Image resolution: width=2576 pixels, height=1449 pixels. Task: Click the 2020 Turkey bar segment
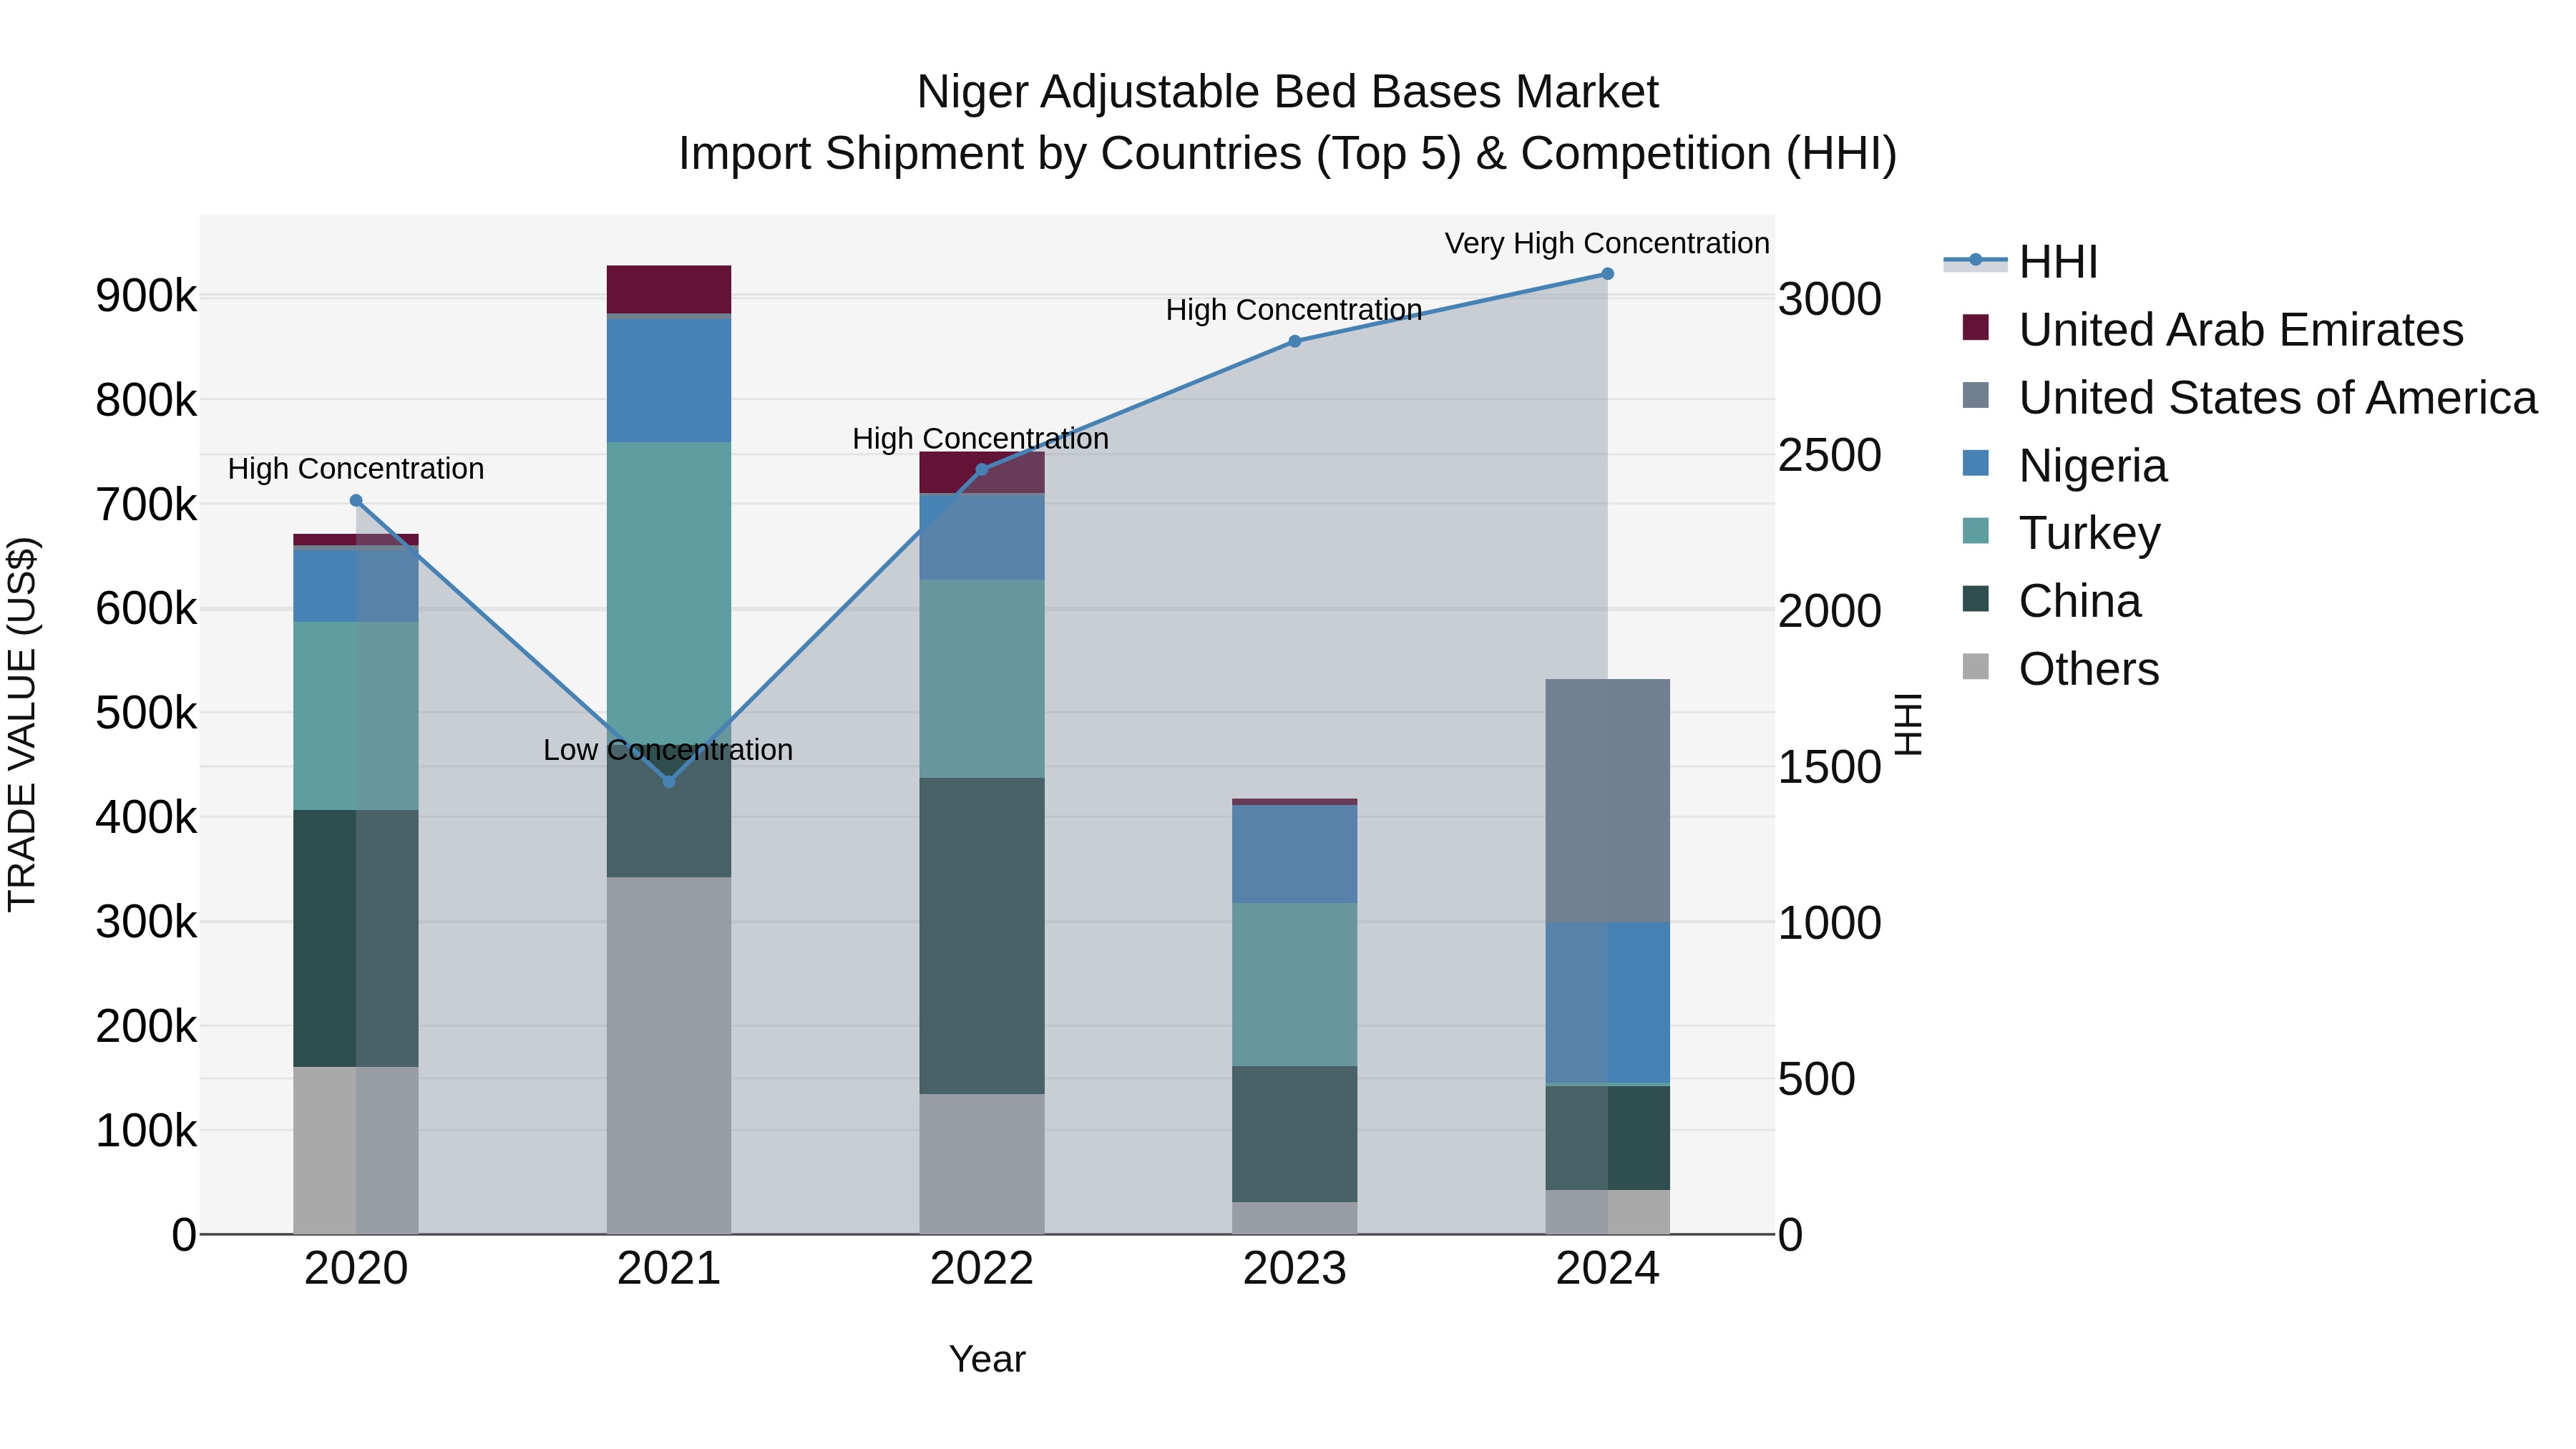click(356, 716)
